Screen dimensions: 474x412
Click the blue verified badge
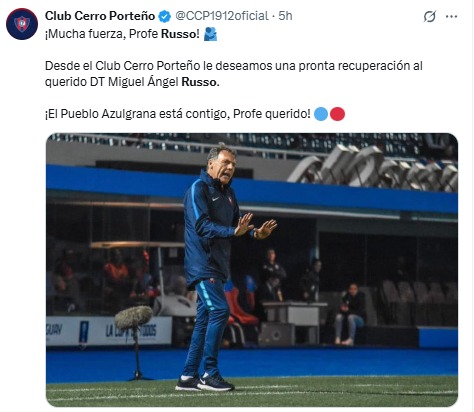pyautogui.click(x=164, y=16)
